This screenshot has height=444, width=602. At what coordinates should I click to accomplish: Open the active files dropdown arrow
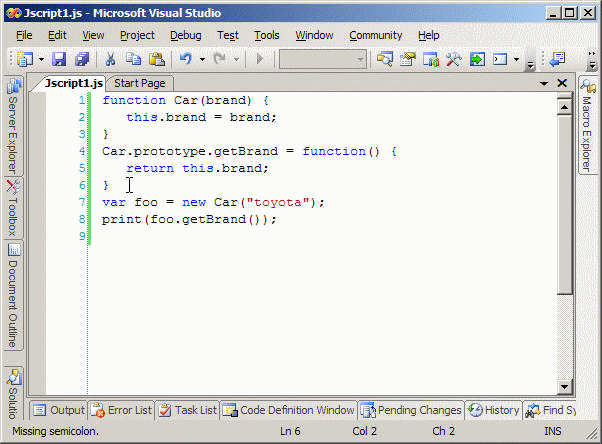pyautogui.click(x=544, y=84)
